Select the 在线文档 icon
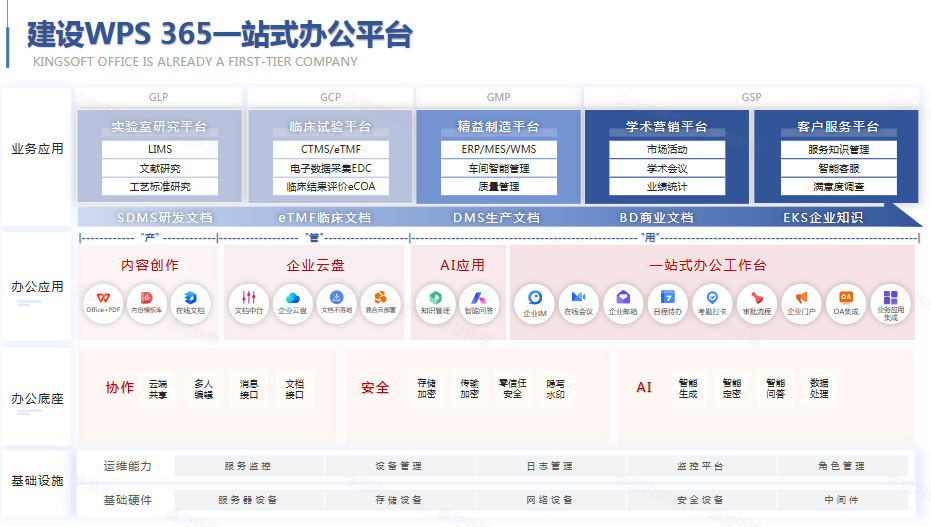Viewport: 931px width, 527px height. click(190, 303)
